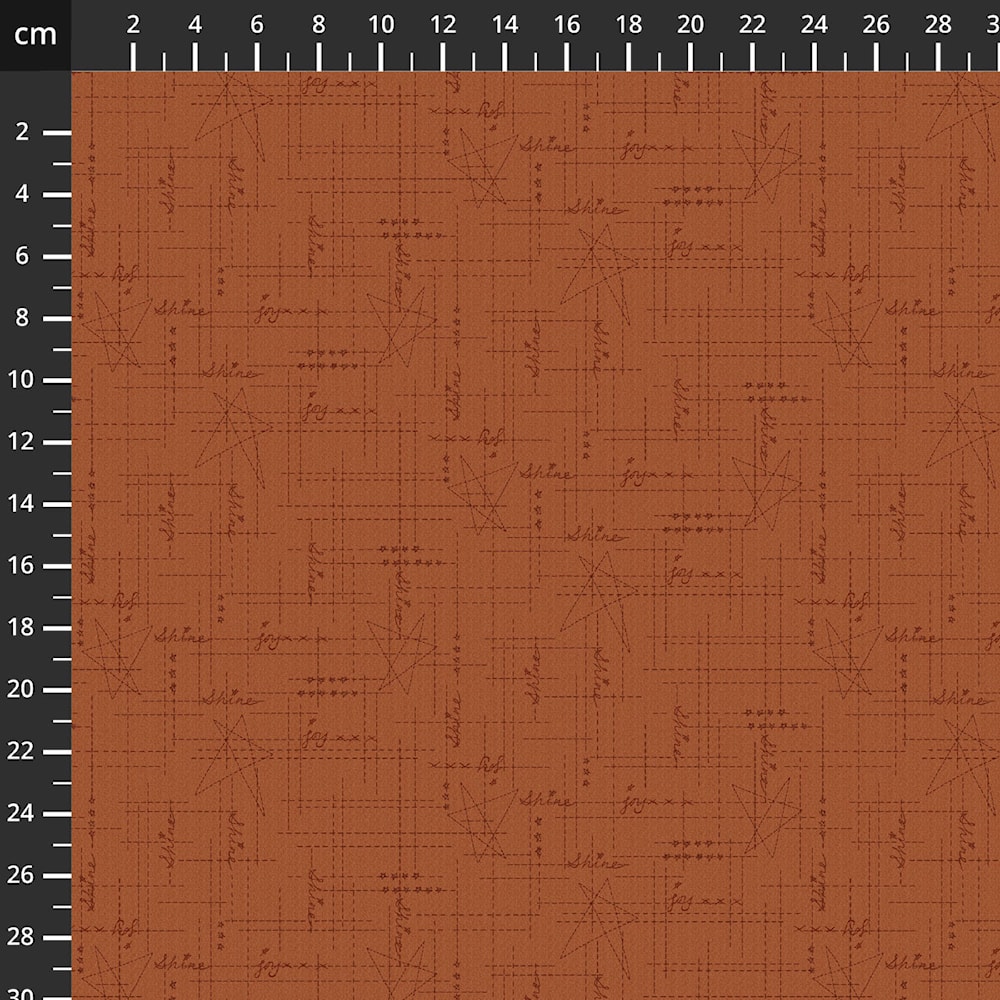Viewport: 1000px width, 1000px height.
Task: Click the 20 mark on top ruler
Action: [691, 26]
